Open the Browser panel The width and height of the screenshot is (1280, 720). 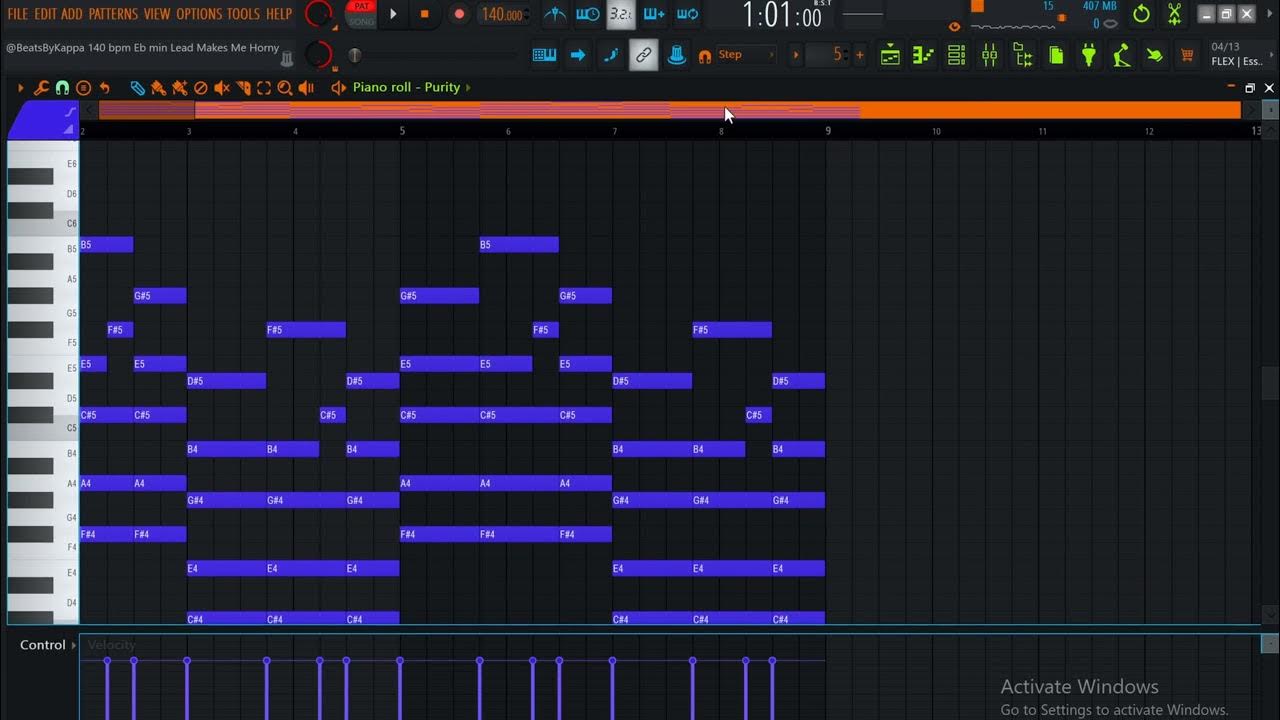click(x=1023, y=55)
